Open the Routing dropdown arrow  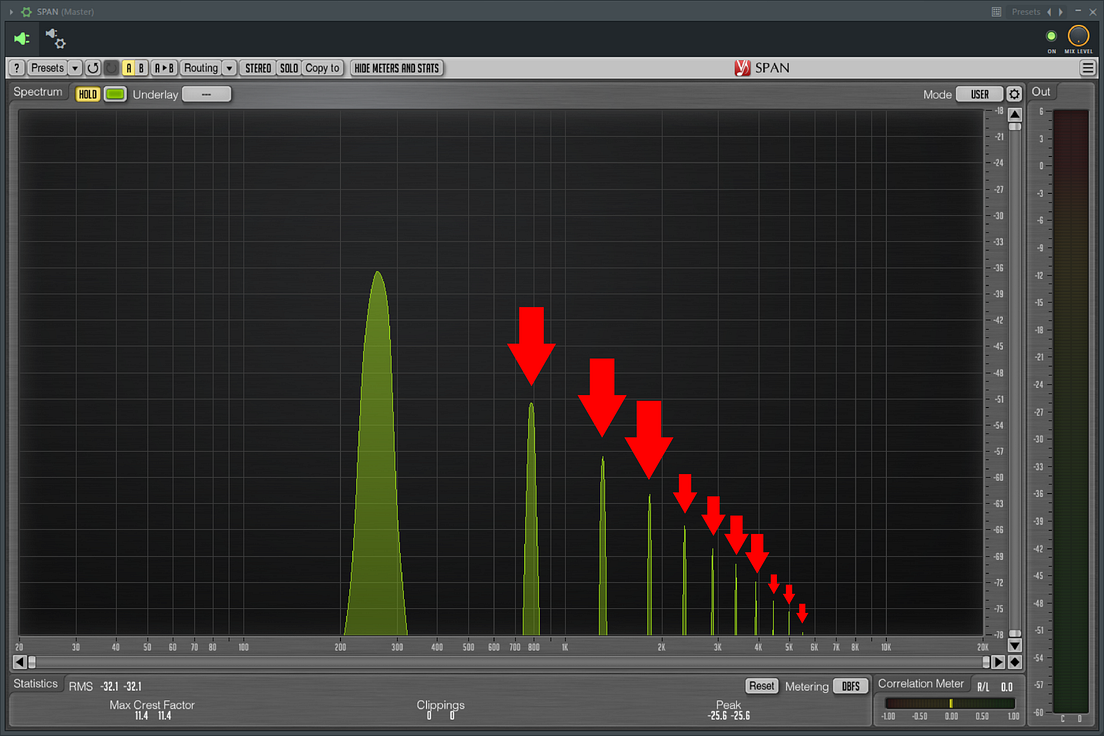pos(228,68)
